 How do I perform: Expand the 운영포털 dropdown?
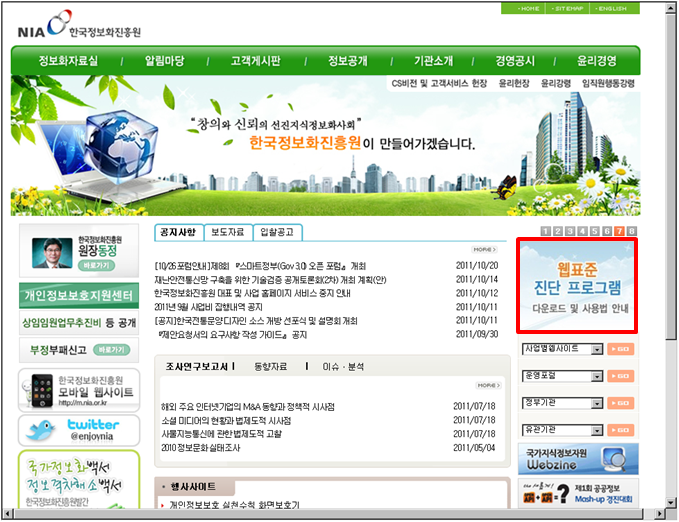tap(597, 377)
